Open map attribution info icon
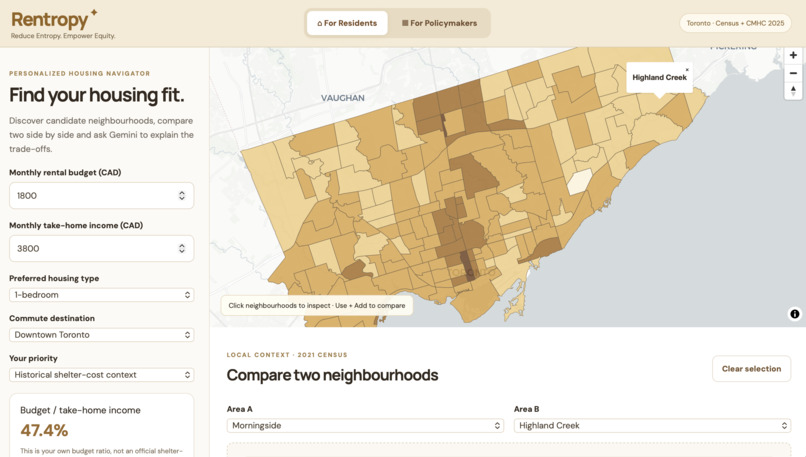 pos(795,314)
